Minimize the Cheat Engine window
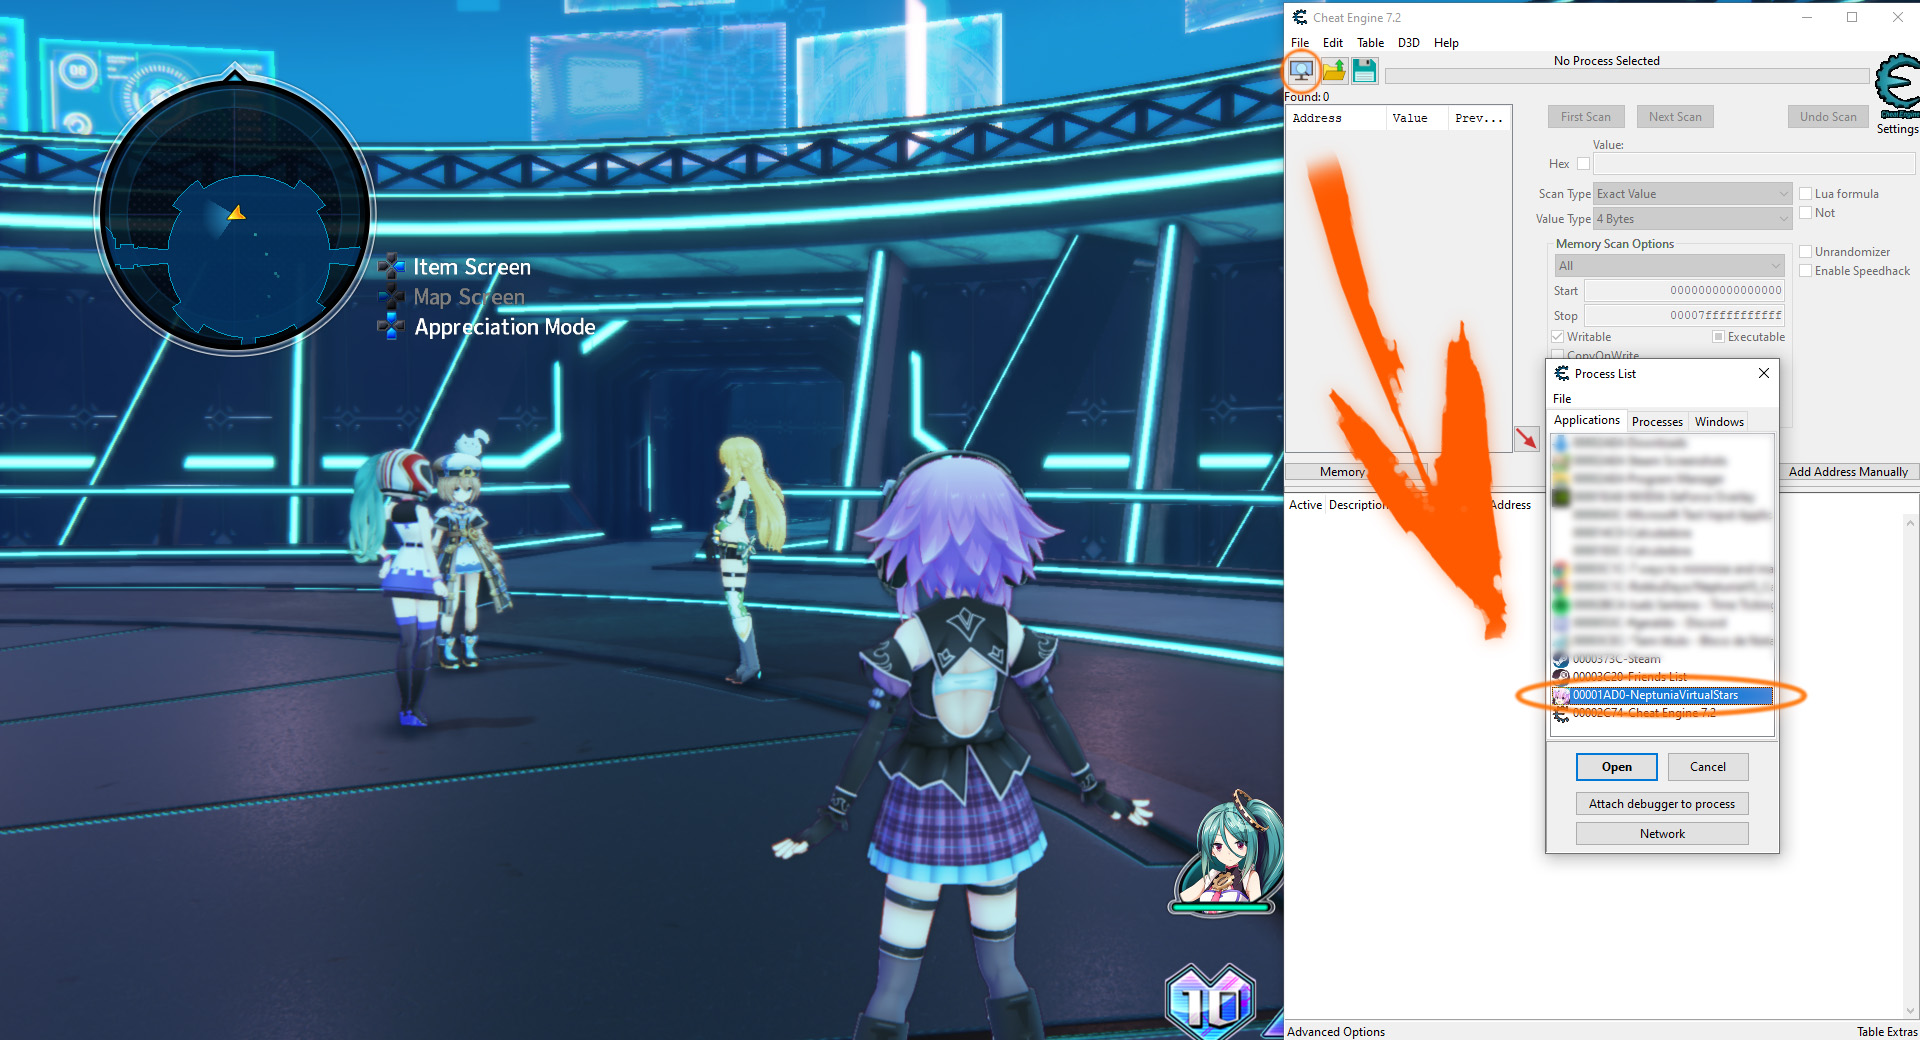The width and height of the screenshot is (1920, 1040). pos(1807,17)
